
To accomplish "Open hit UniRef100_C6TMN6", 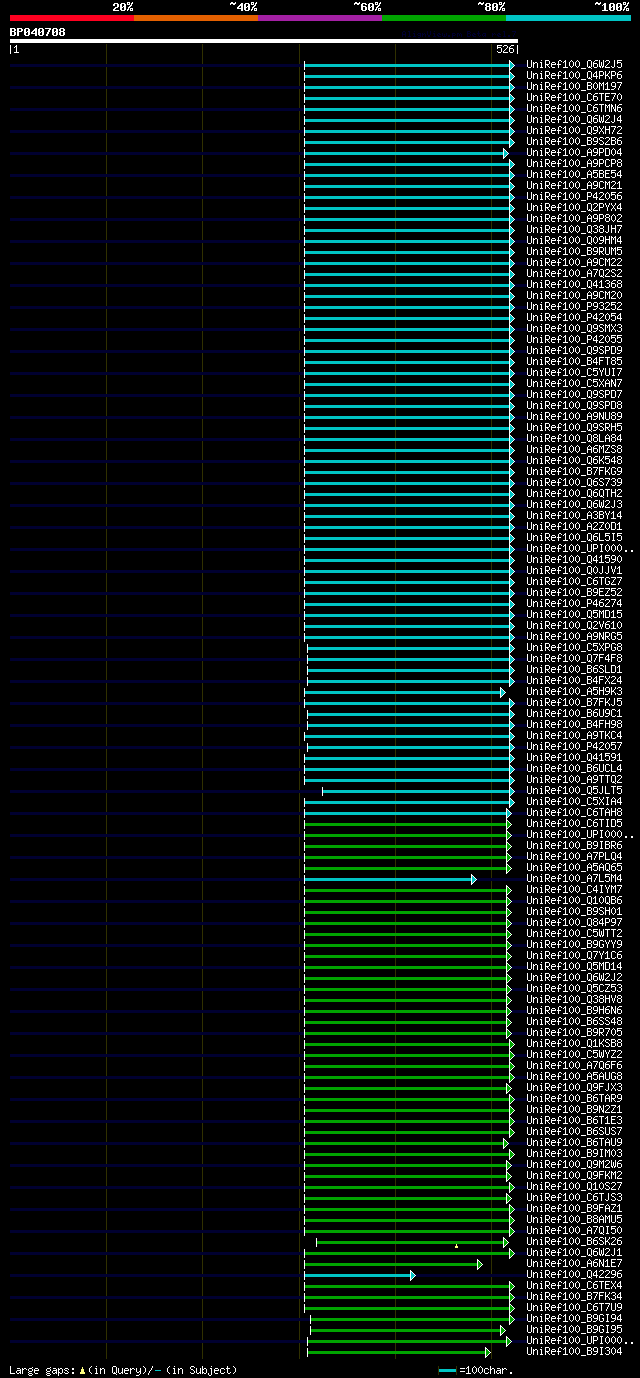I will (575, 108).
